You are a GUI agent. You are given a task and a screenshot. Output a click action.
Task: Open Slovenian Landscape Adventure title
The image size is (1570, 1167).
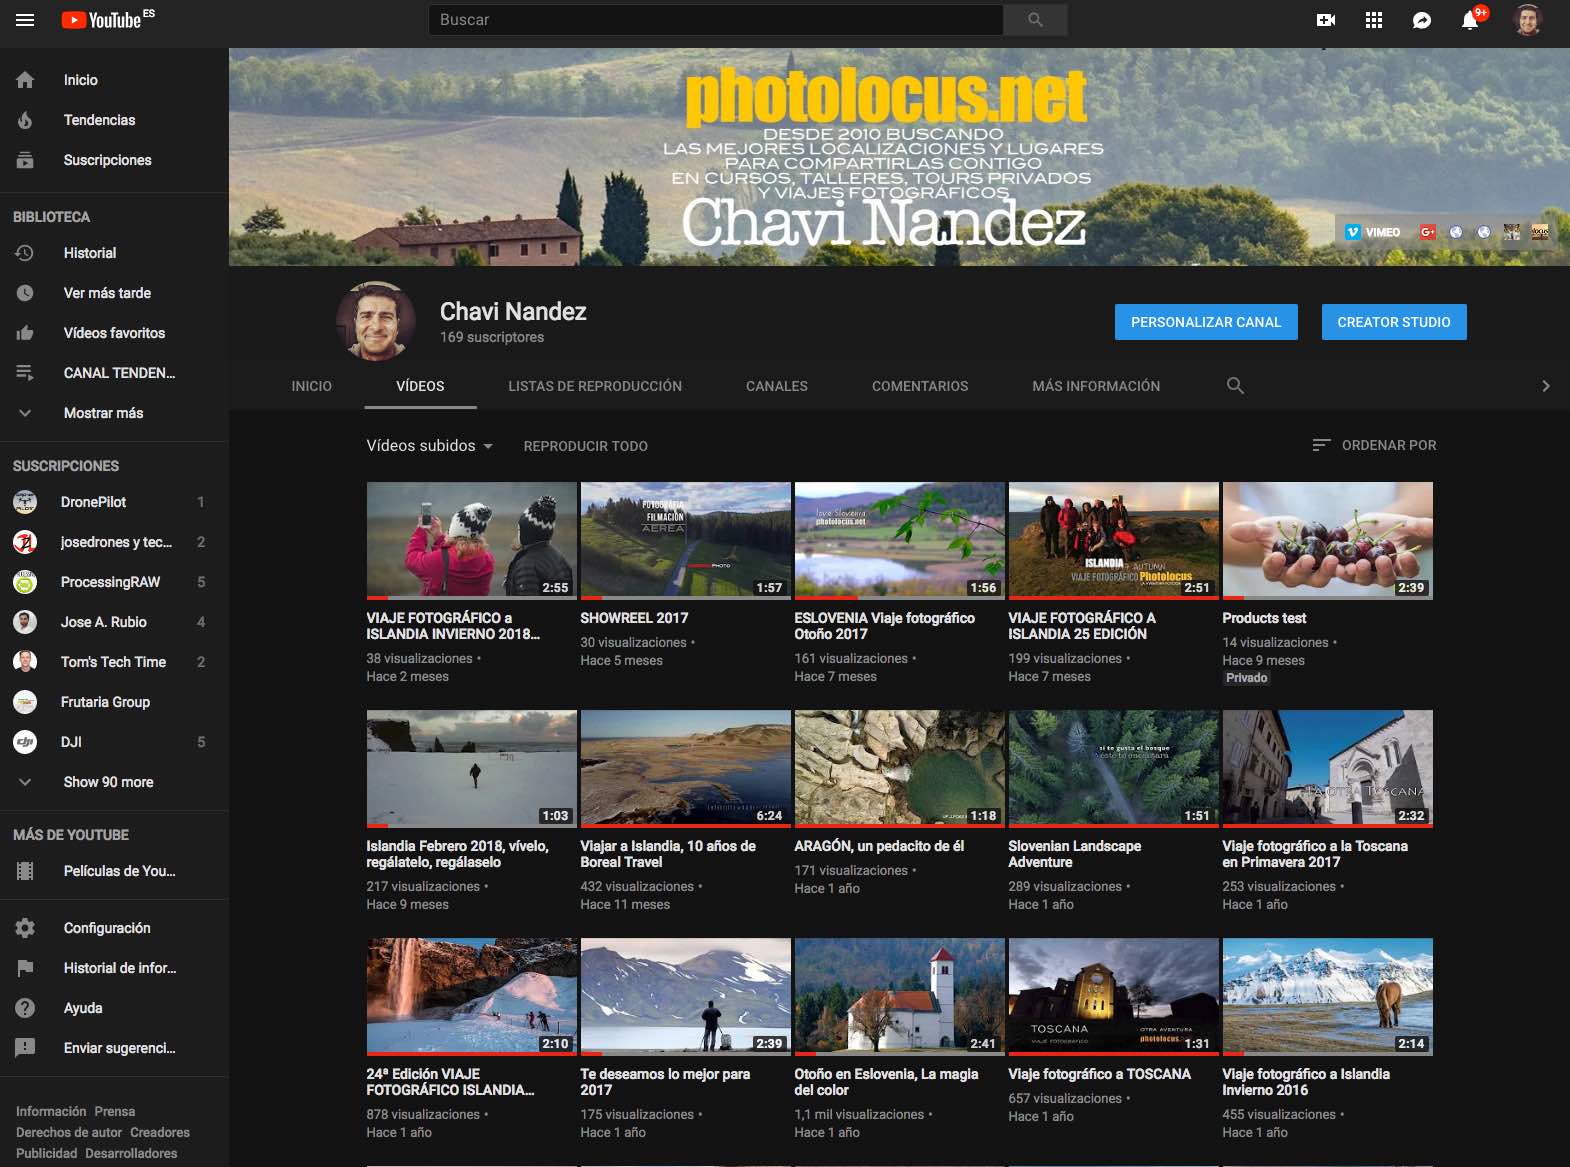pyautogui.click(x=1075, y=854)
